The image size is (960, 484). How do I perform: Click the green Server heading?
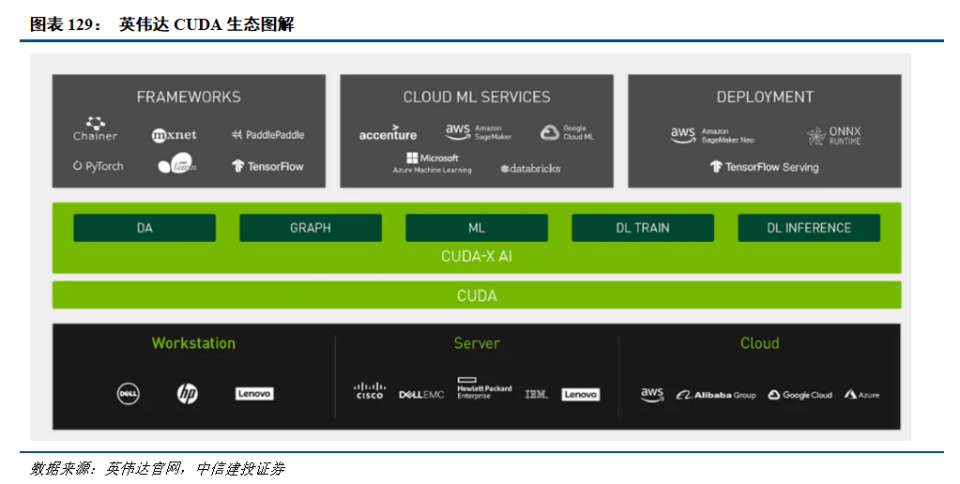tap(476, 343)
